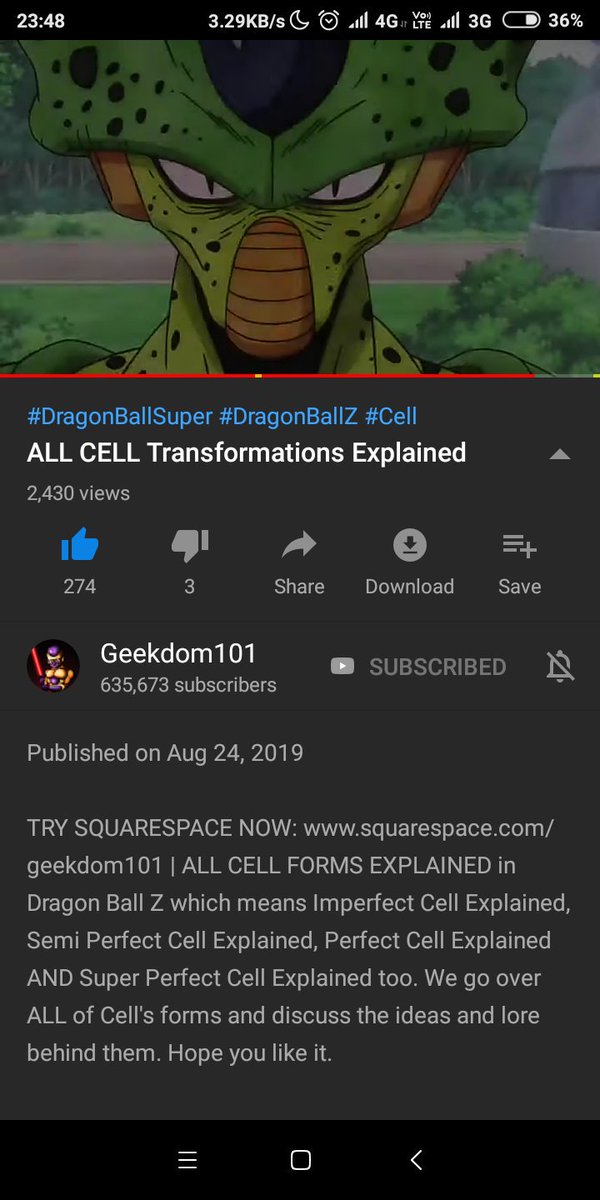Tap the thumbs down dislike icon
Screen dimensions: 600x1200
(189, 546)
